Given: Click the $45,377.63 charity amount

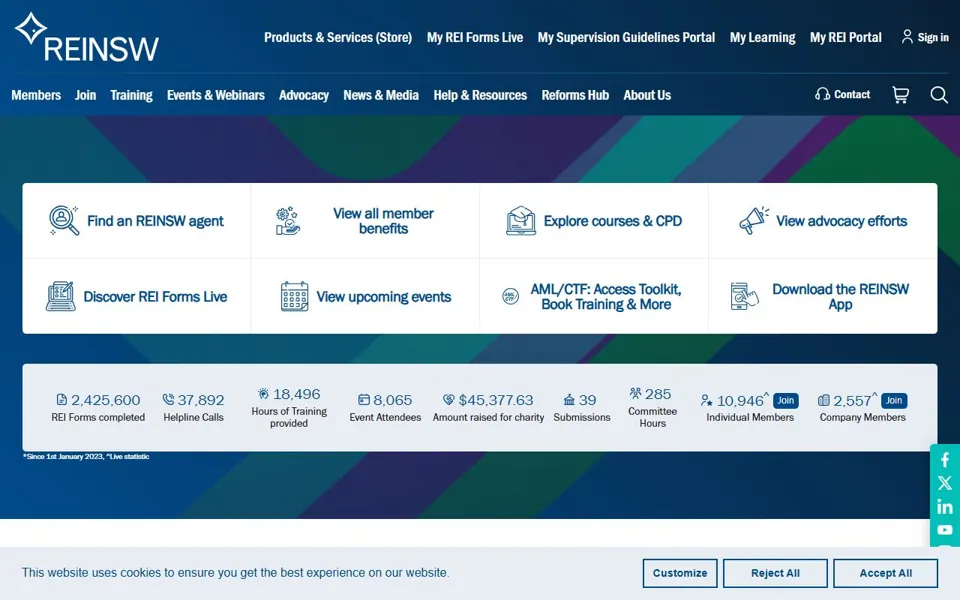Looking at the screenshot, I should (x=496, y=400).
